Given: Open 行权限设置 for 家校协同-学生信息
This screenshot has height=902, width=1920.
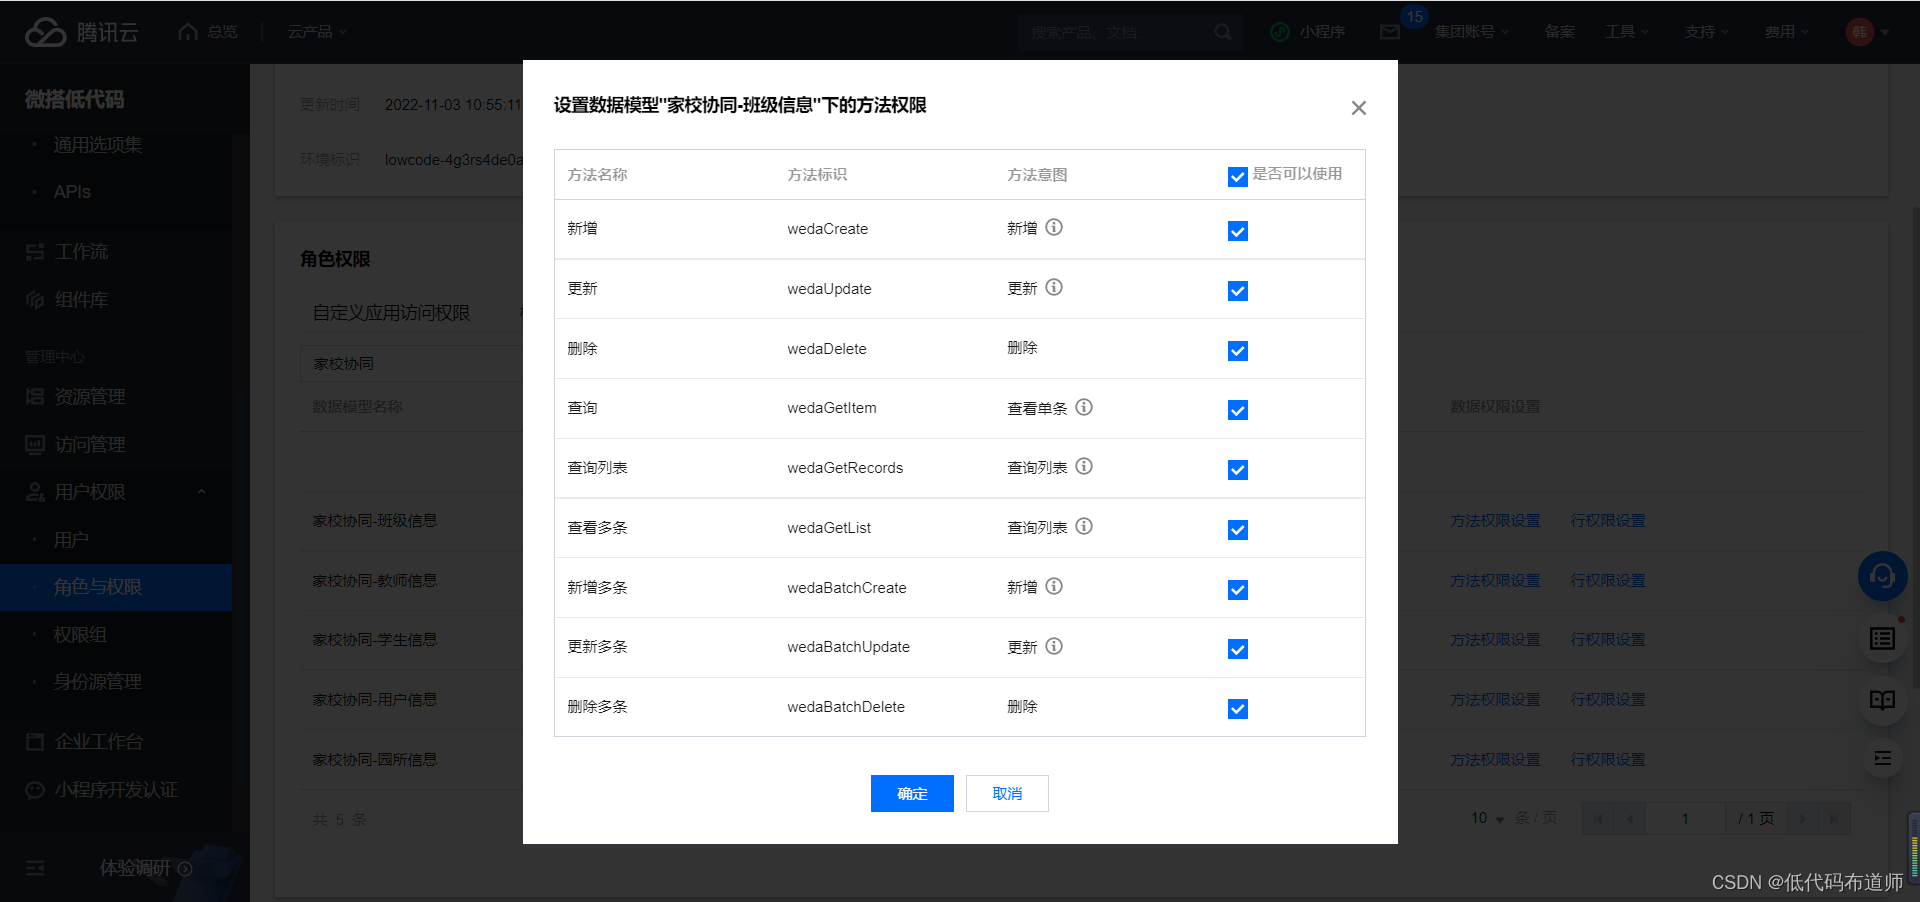Looking at the screenshot, I should (1607, 640).
